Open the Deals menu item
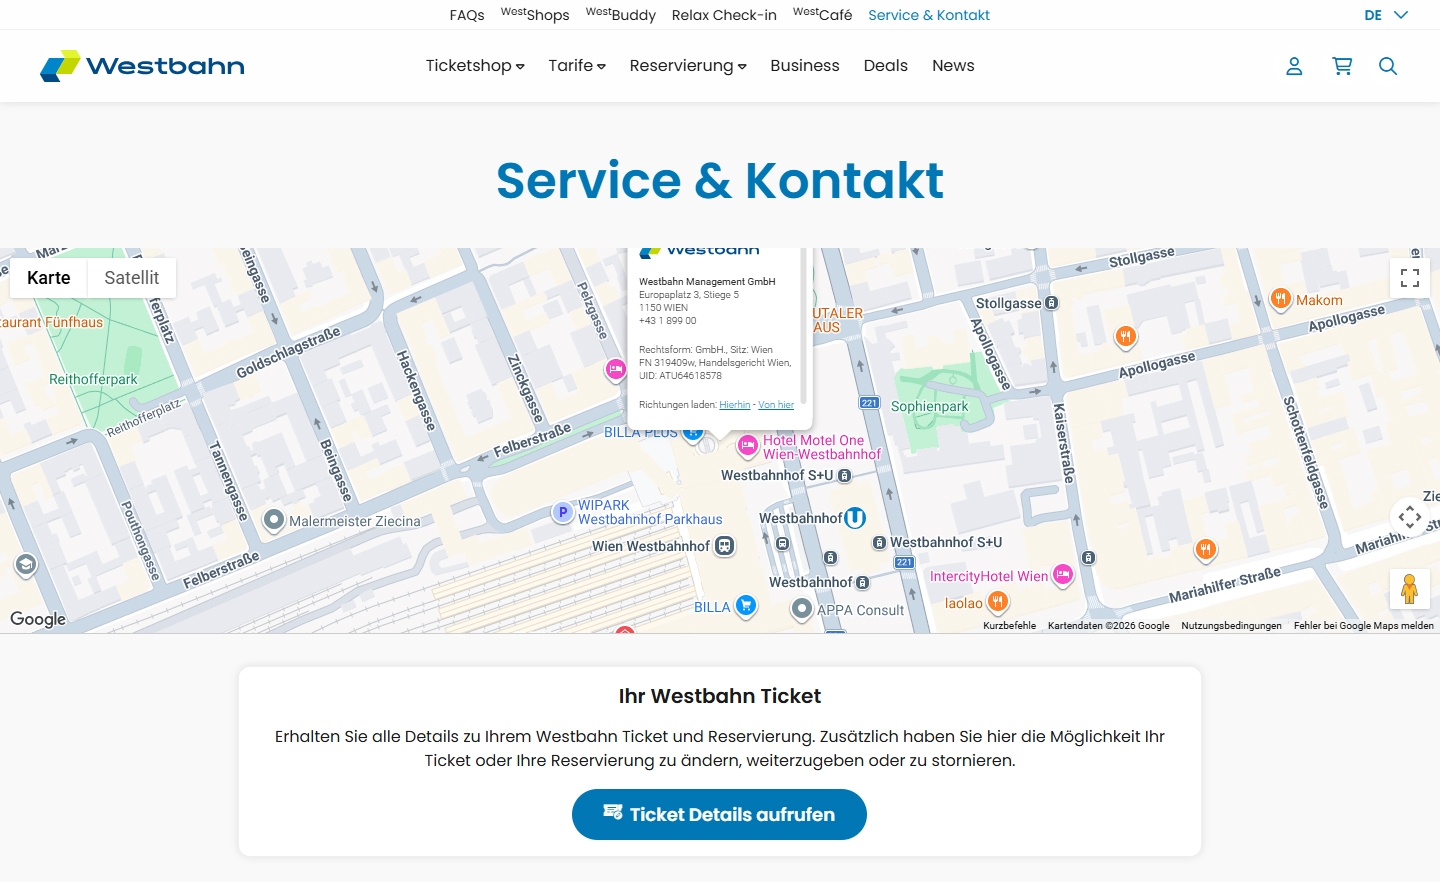This screenshot has height=882, width=1440. coord(886,66)
